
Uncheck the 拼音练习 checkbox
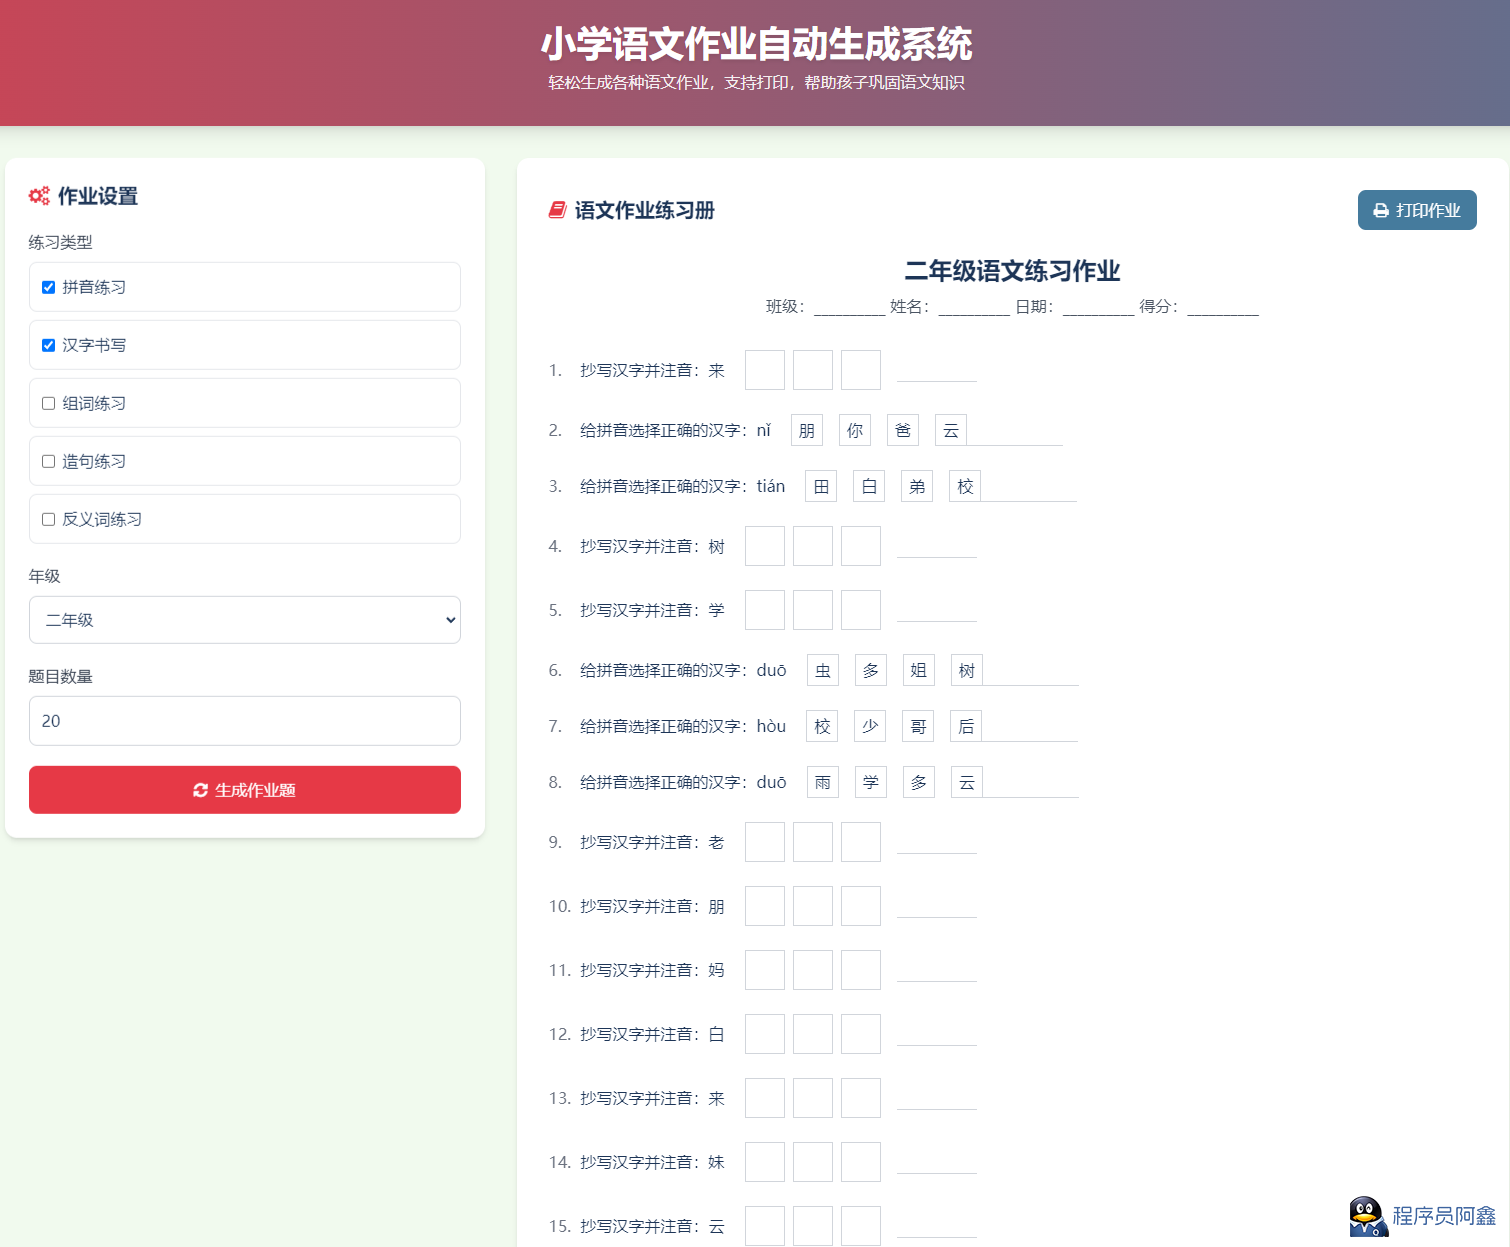coord(48,287)
